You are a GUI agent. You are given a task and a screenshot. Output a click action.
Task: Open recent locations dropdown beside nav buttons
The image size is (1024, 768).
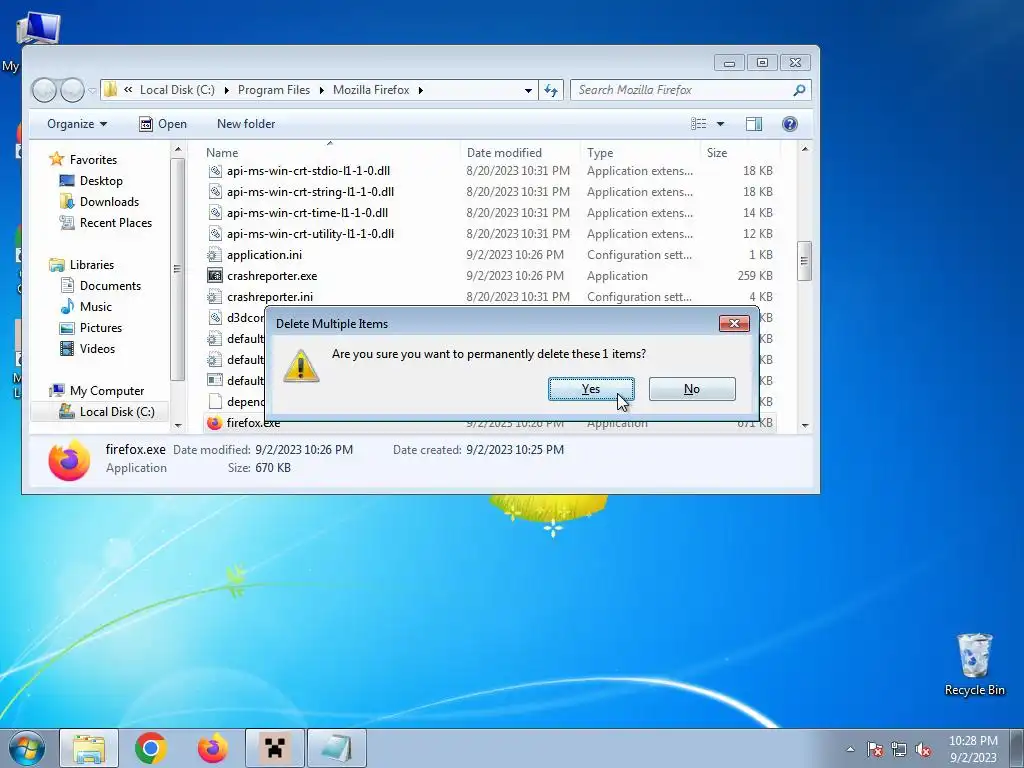[x=92, y=90]
